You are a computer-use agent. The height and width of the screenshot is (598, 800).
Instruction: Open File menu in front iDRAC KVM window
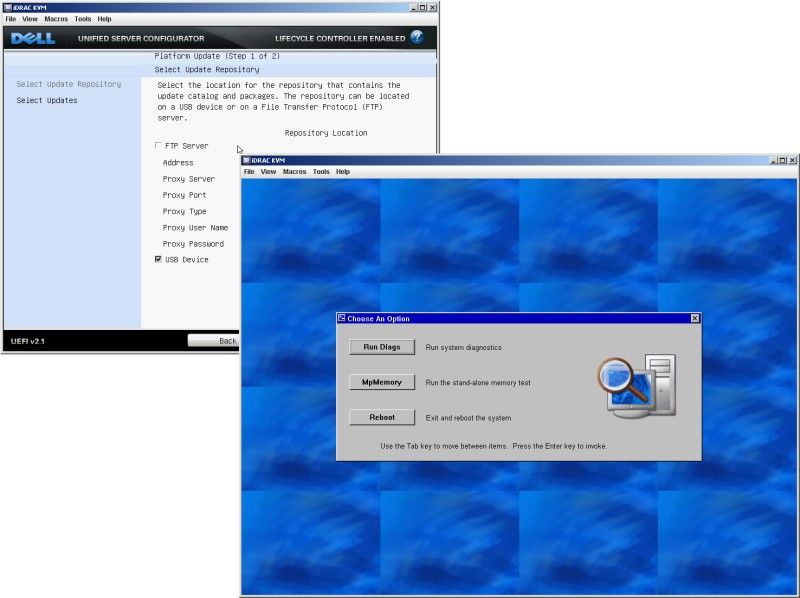(249, 172)
